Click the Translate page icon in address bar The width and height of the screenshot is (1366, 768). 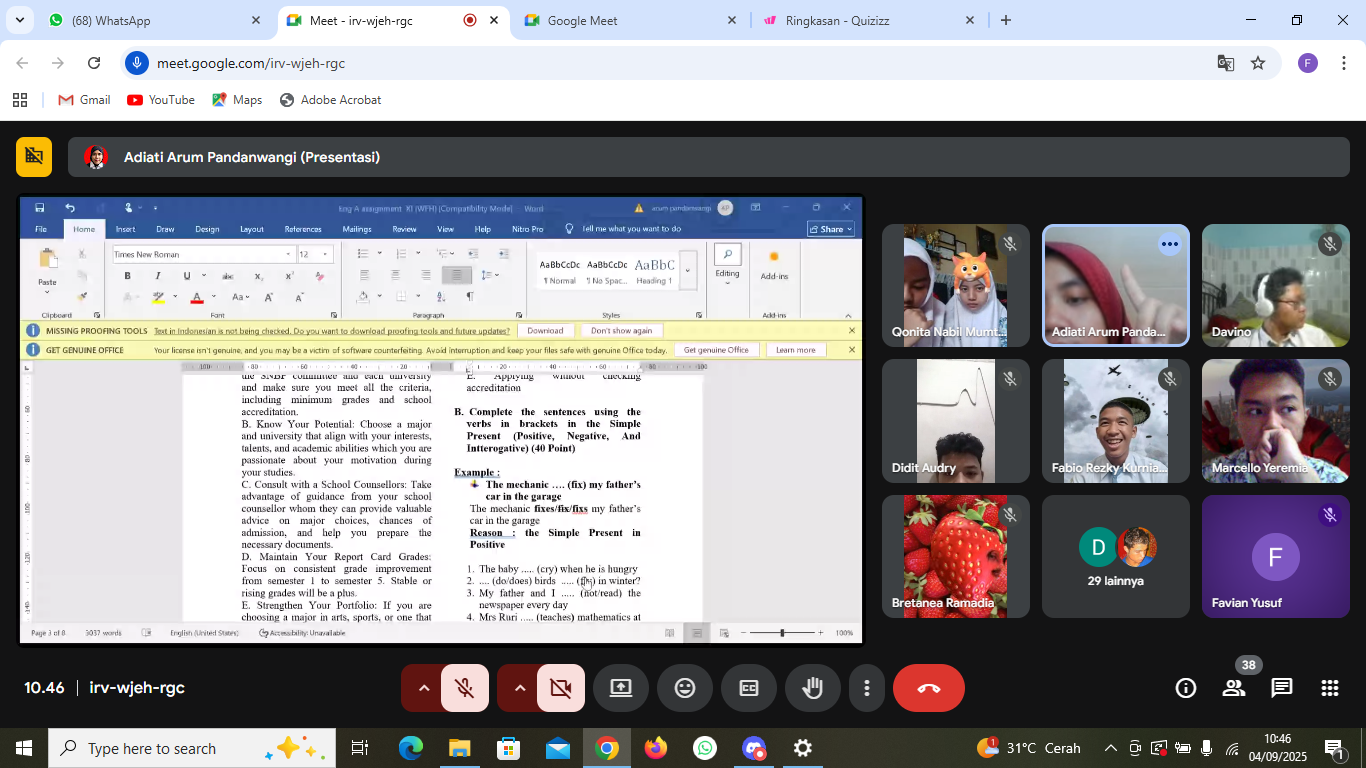tap(1225, 63)
